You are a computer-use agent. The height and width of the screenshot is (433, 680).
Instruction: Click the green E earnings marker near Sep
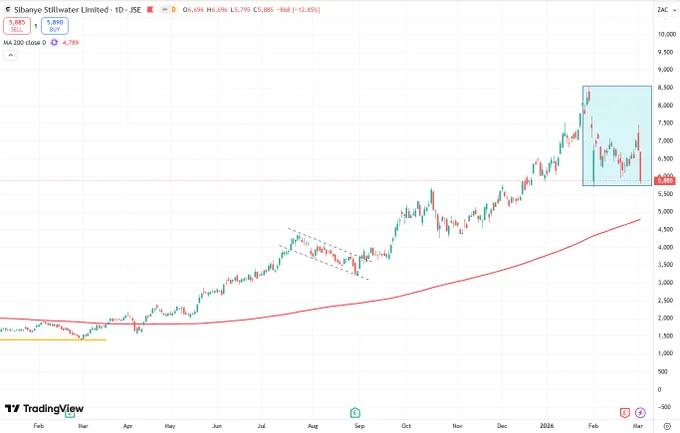355,413
